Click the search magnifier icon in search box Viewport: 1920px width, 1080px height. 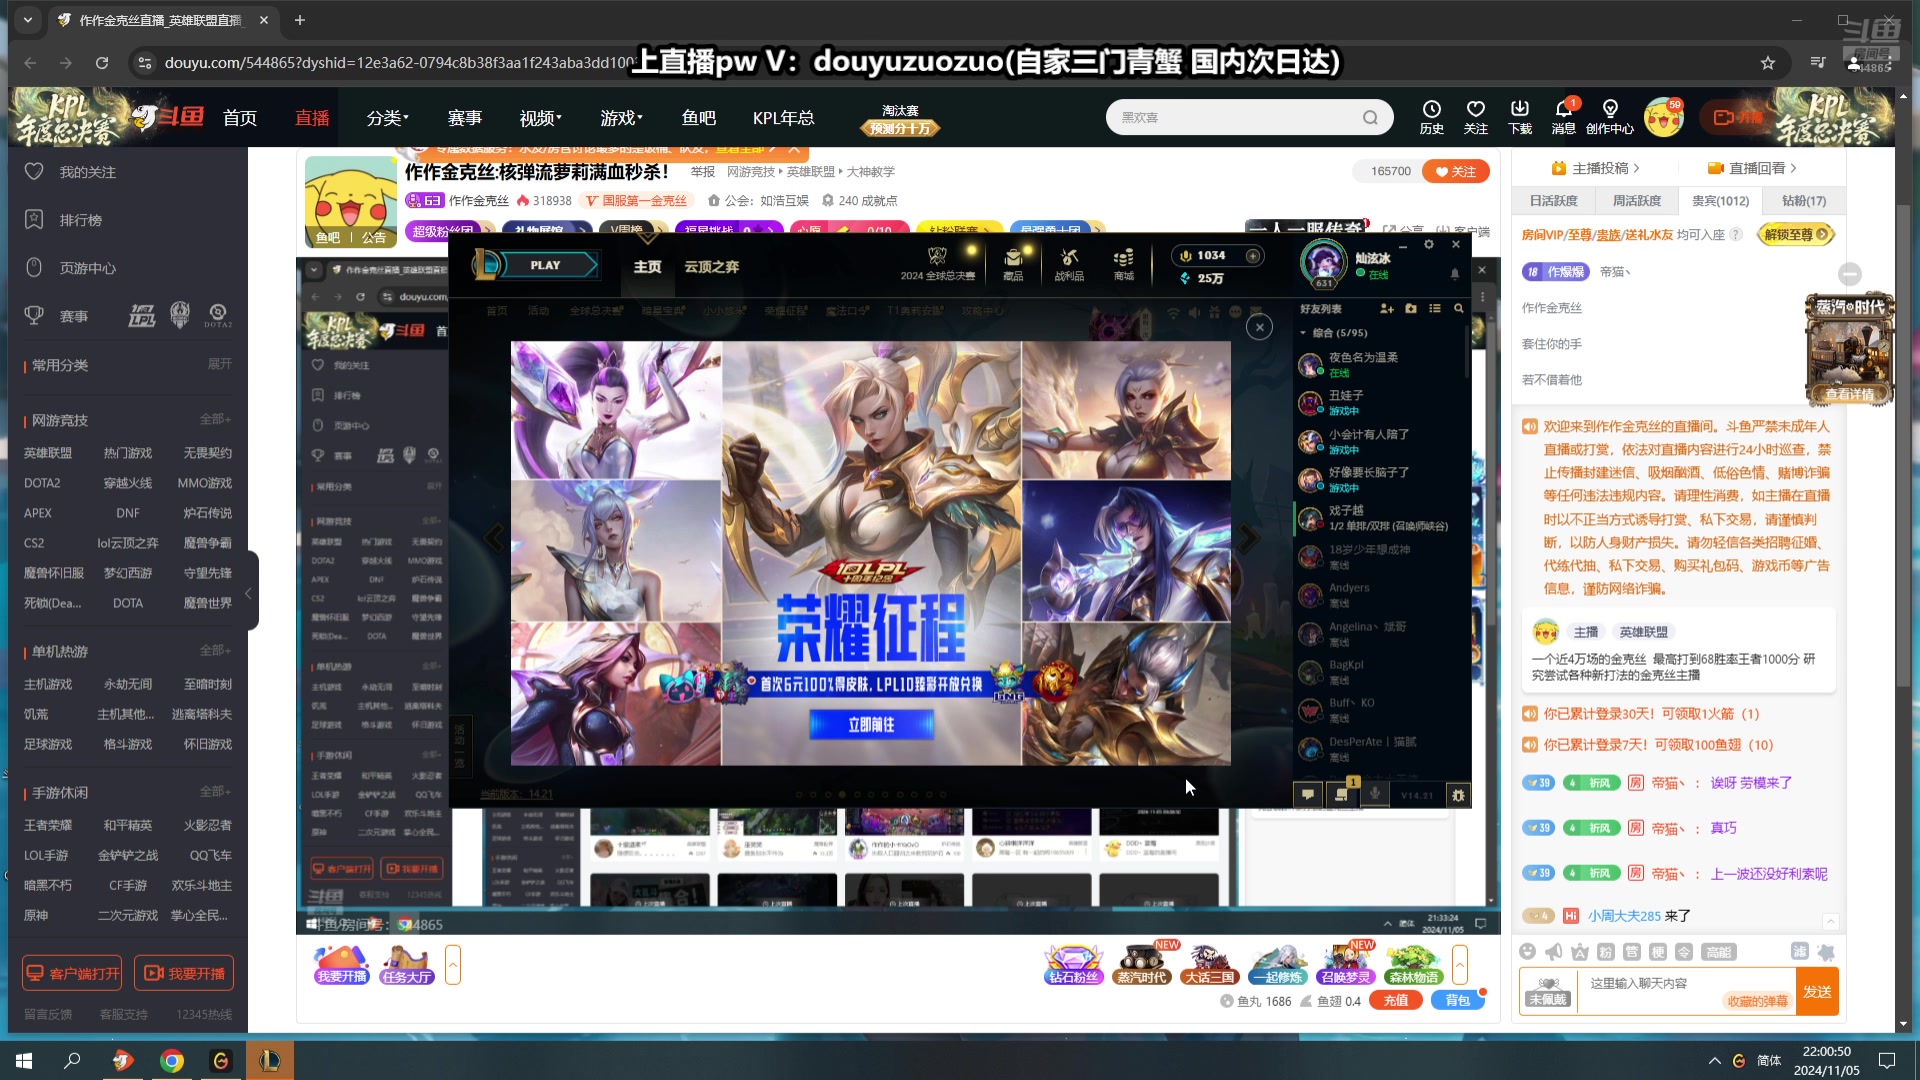(x=1370, y=118)
